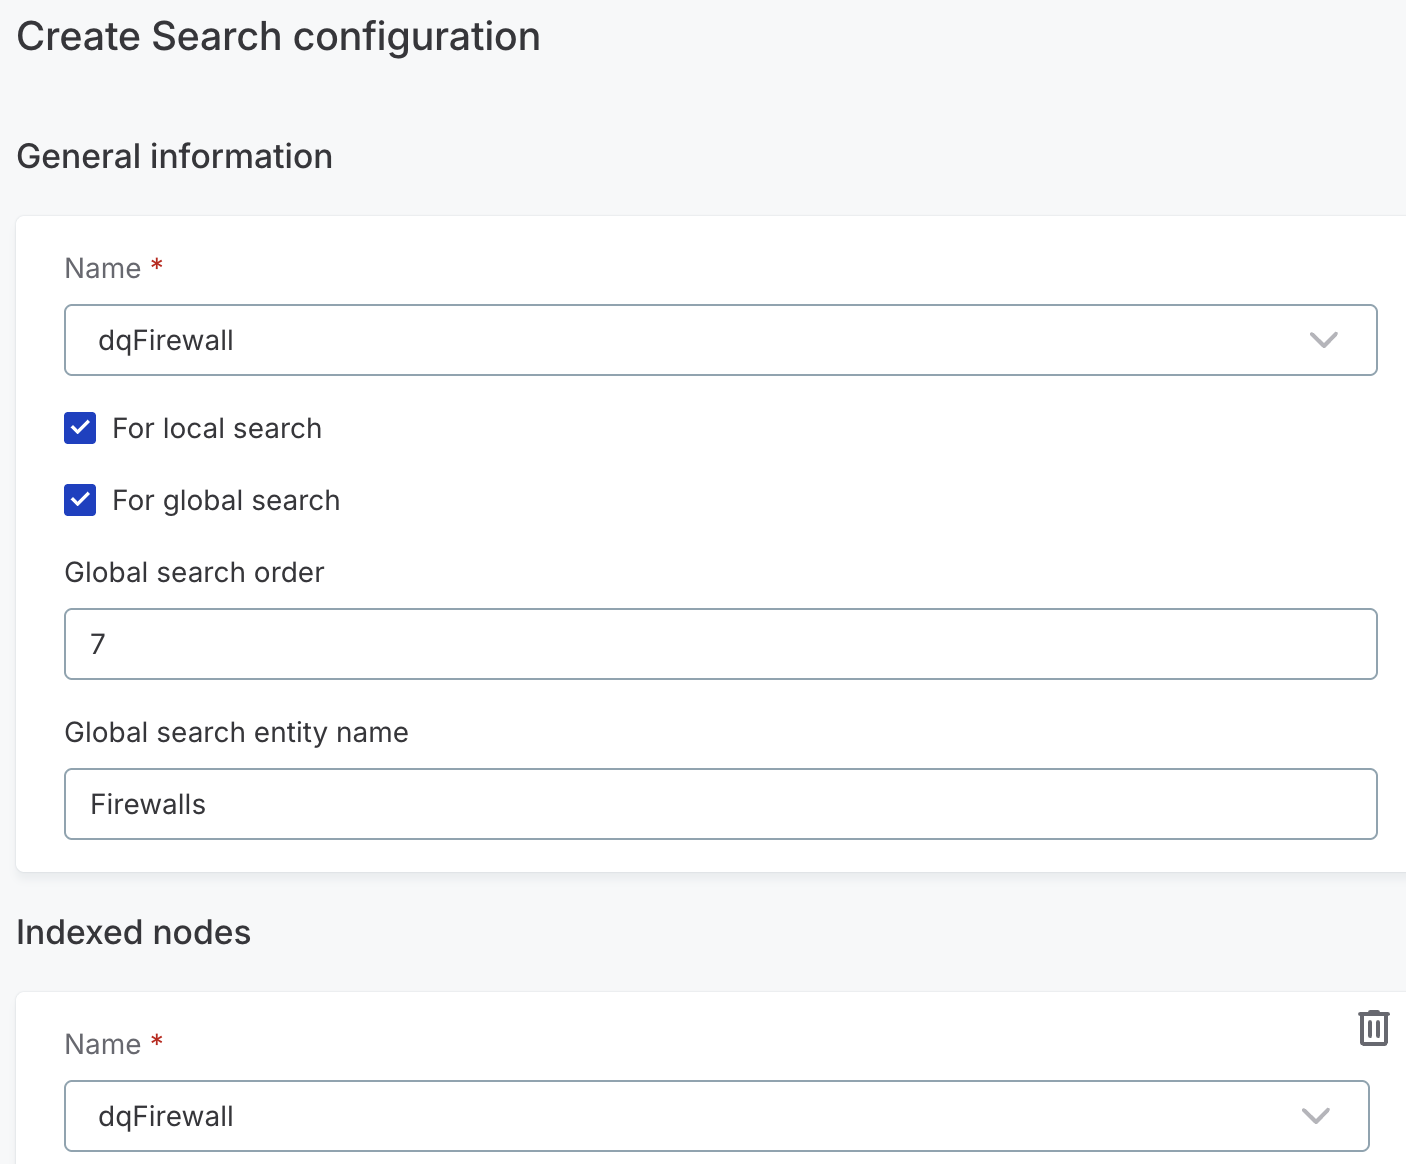Delete the dqFirewall indexed node via trash icon
1406x1164 pixels.
1374,1028
